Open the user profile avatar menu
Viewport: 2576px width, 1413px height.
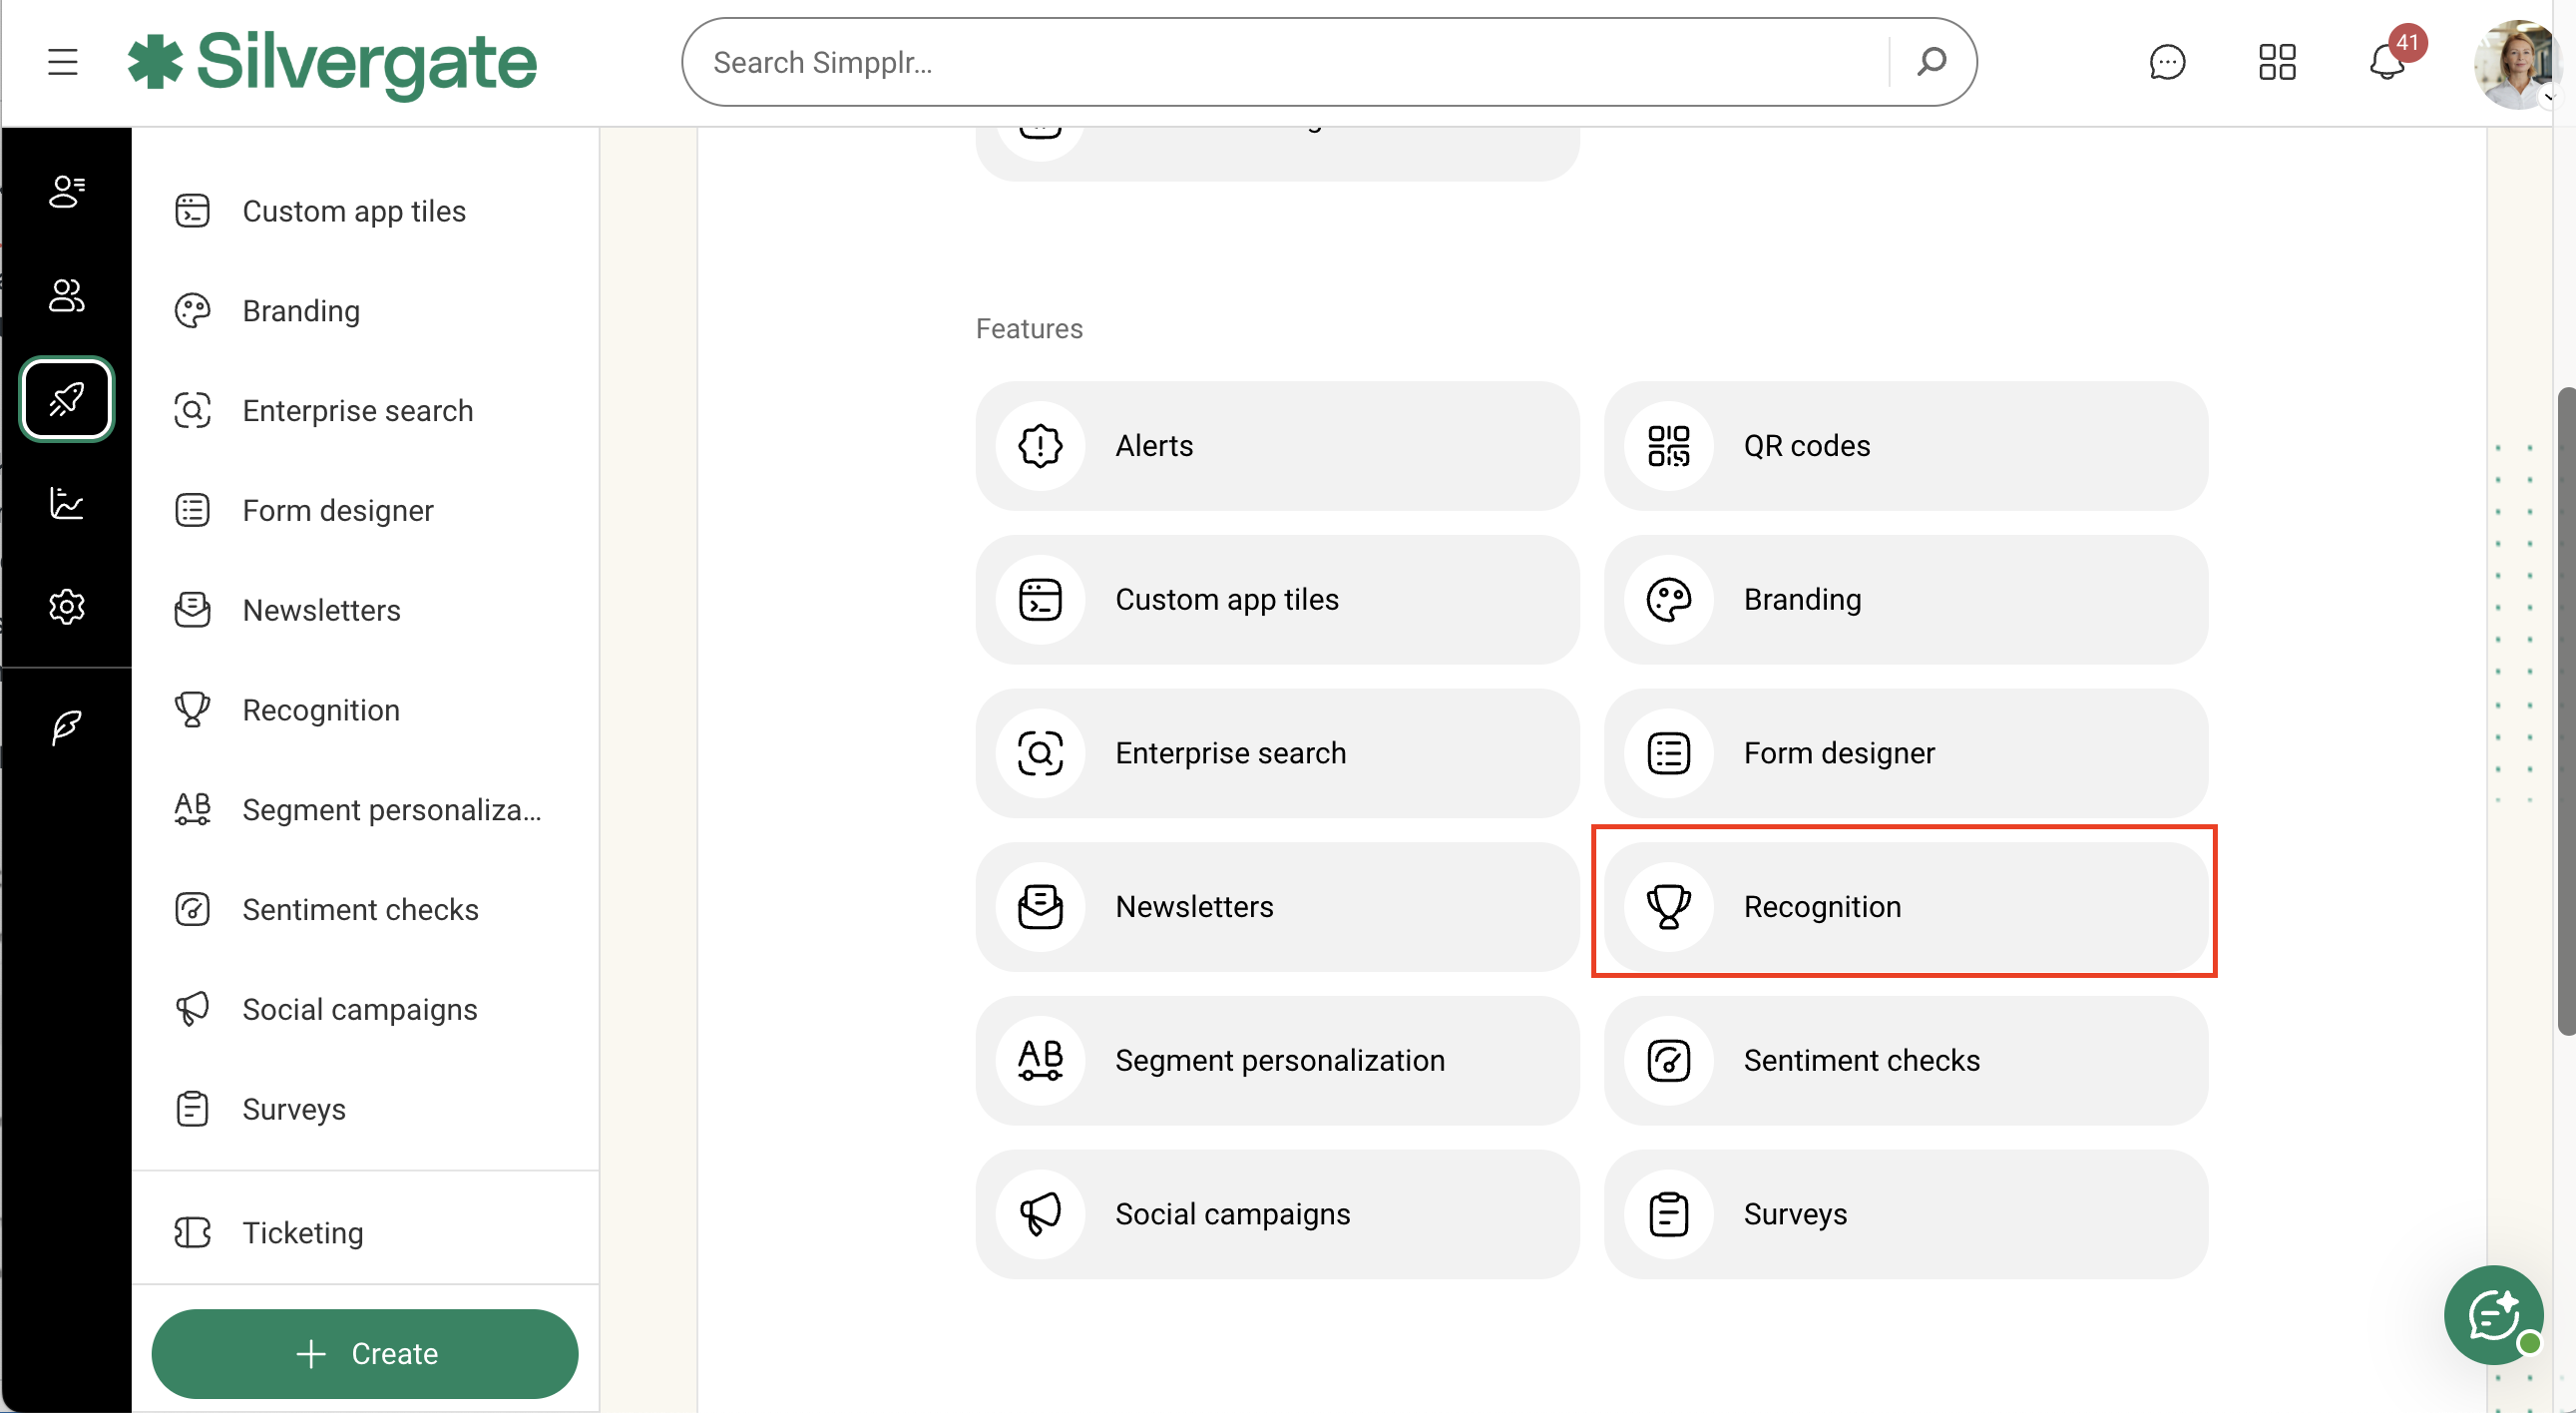pos(2517,64)
